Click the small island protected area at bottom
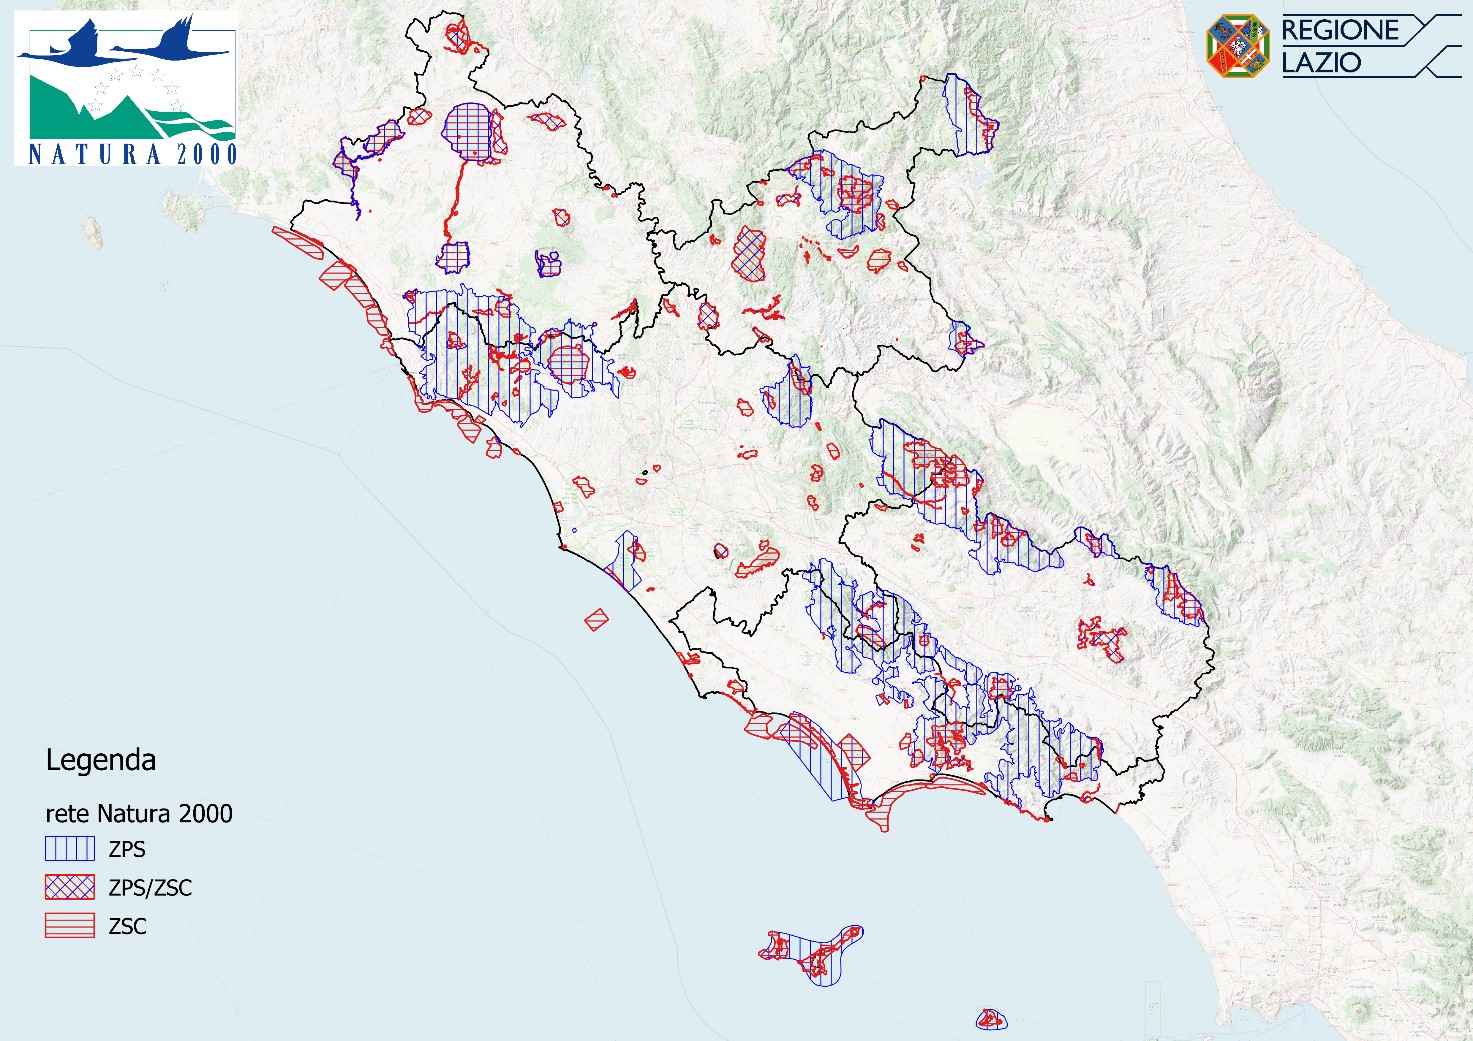The image size is (1473, 1041). coord(991,1020)
